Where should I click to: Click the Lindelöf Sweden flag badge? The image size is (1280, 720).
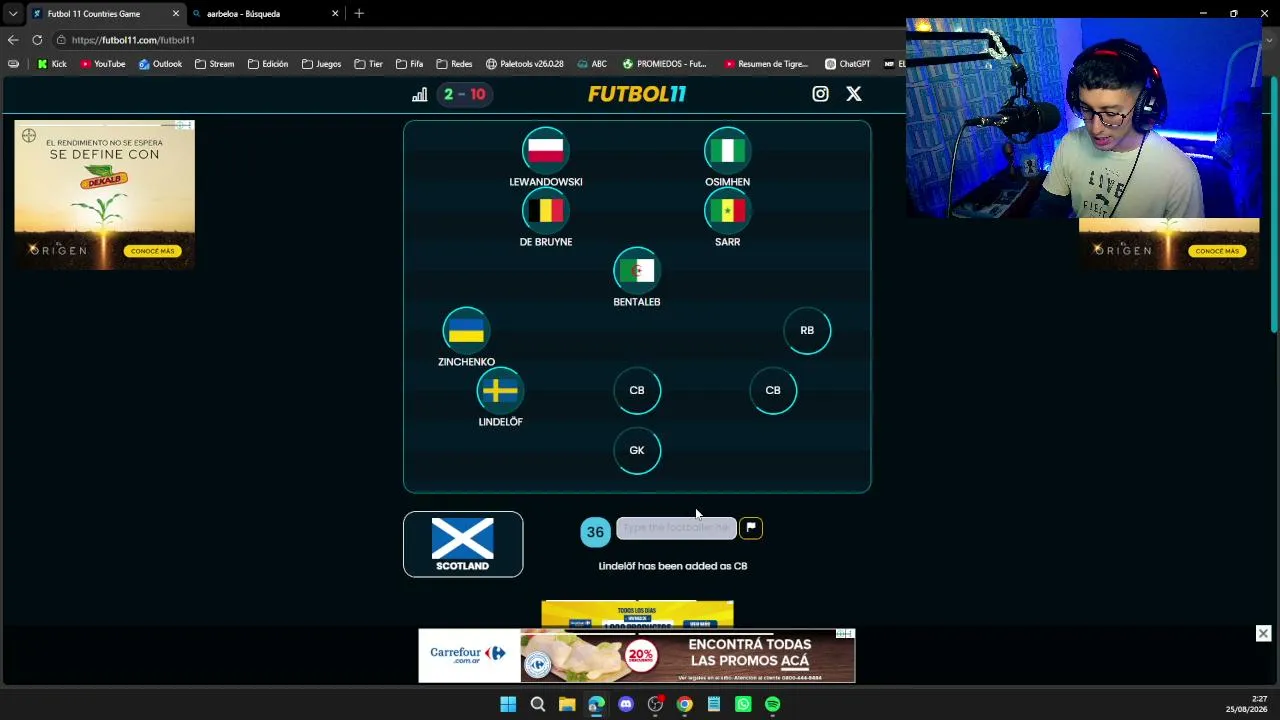click(500, 390)
